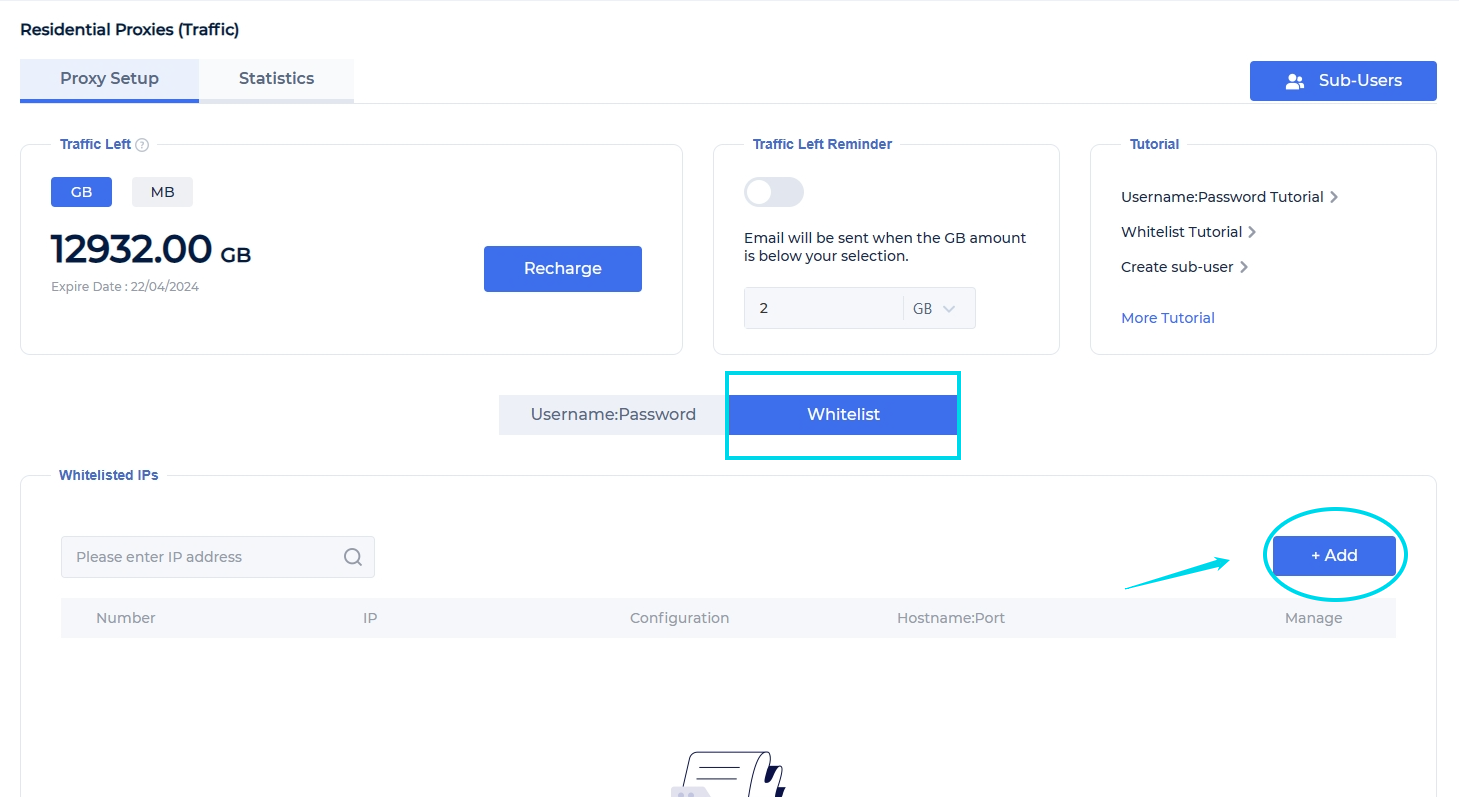The image size is (1459, 797).
Task: Click the Recharge button
Action: (562, 268)
